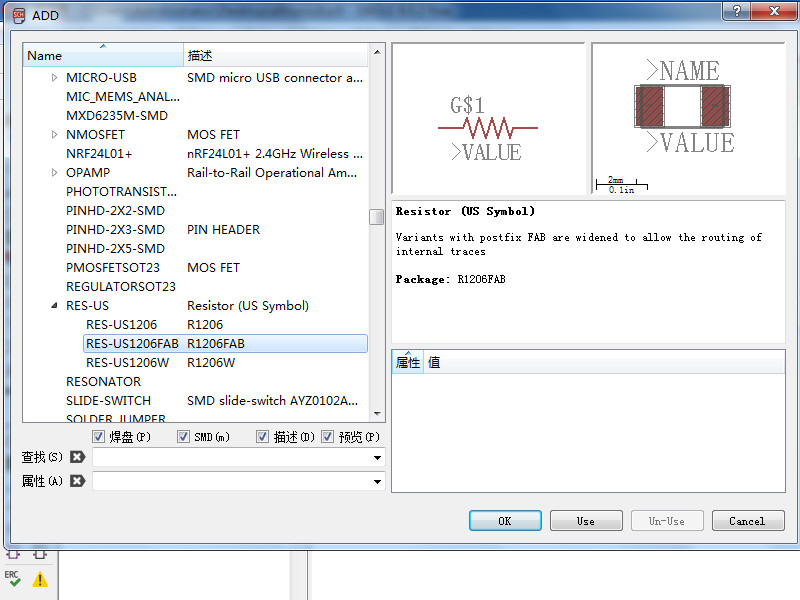This screenshot has height=600, width=800.
Task: Sort by the Name column header
Action: tap(103, 55)
